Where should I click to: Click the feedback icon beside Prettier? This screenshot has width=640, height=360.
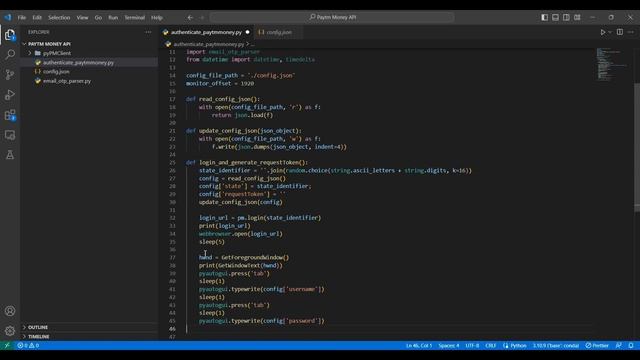[619, 345]
